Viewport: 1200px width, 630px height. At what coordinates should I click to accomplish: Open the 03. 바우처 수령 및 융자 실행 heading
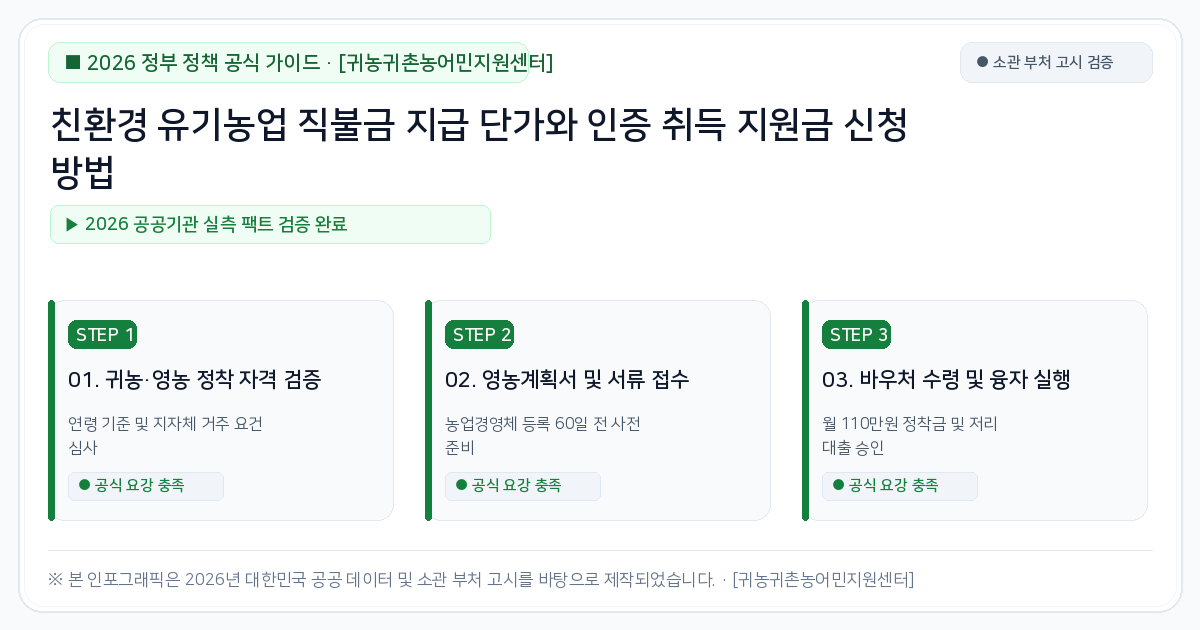(946, 380)
